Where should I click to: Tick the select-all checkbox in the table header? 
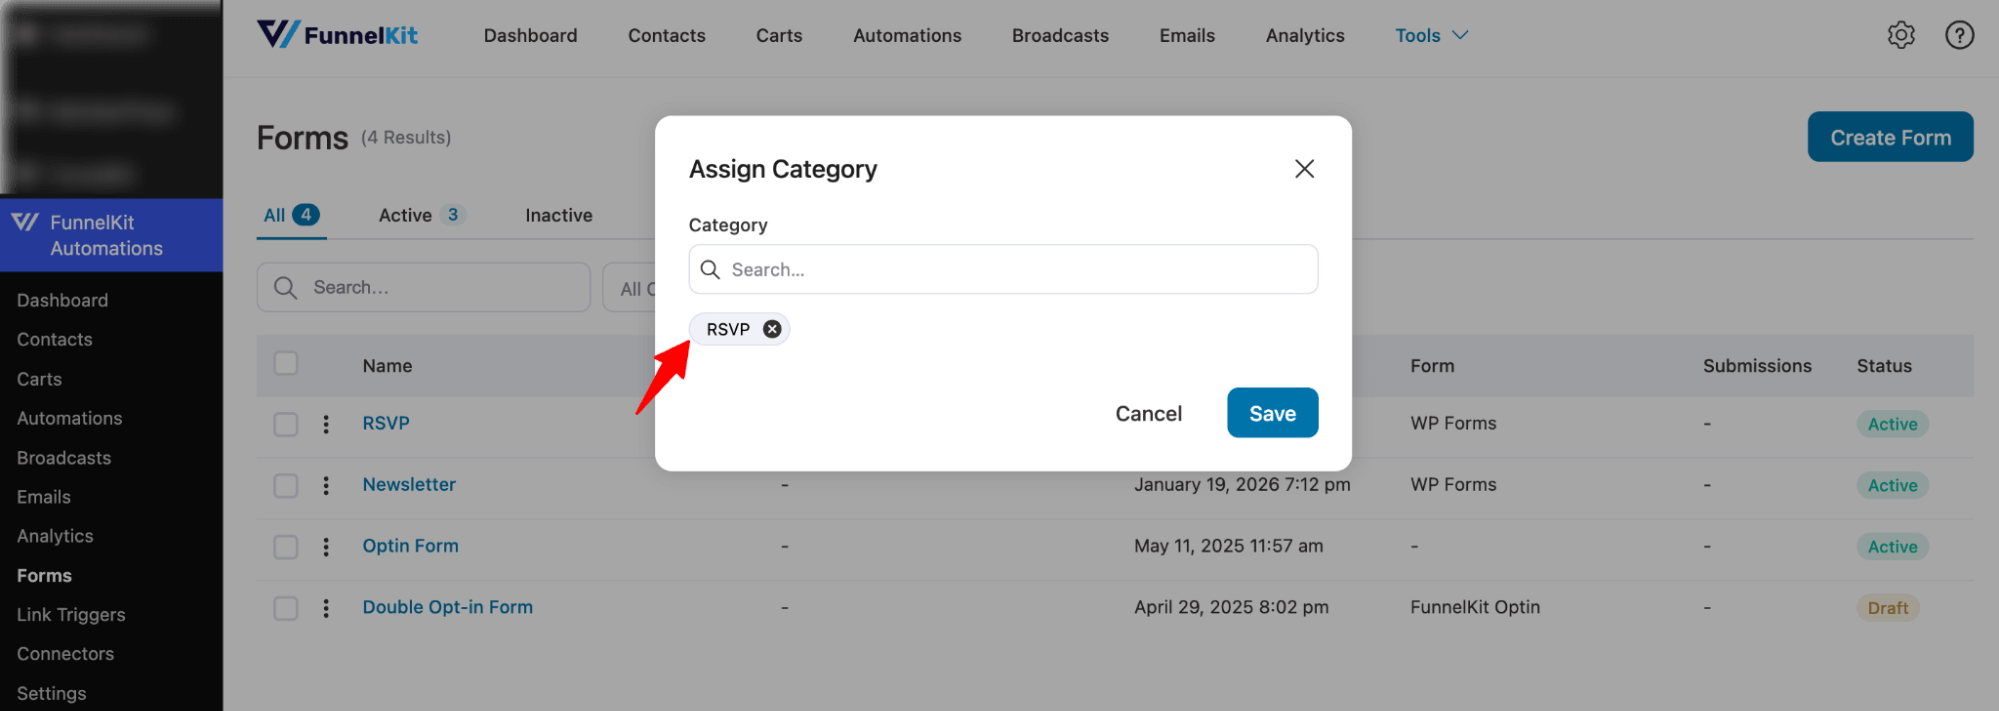pos(285,364)
